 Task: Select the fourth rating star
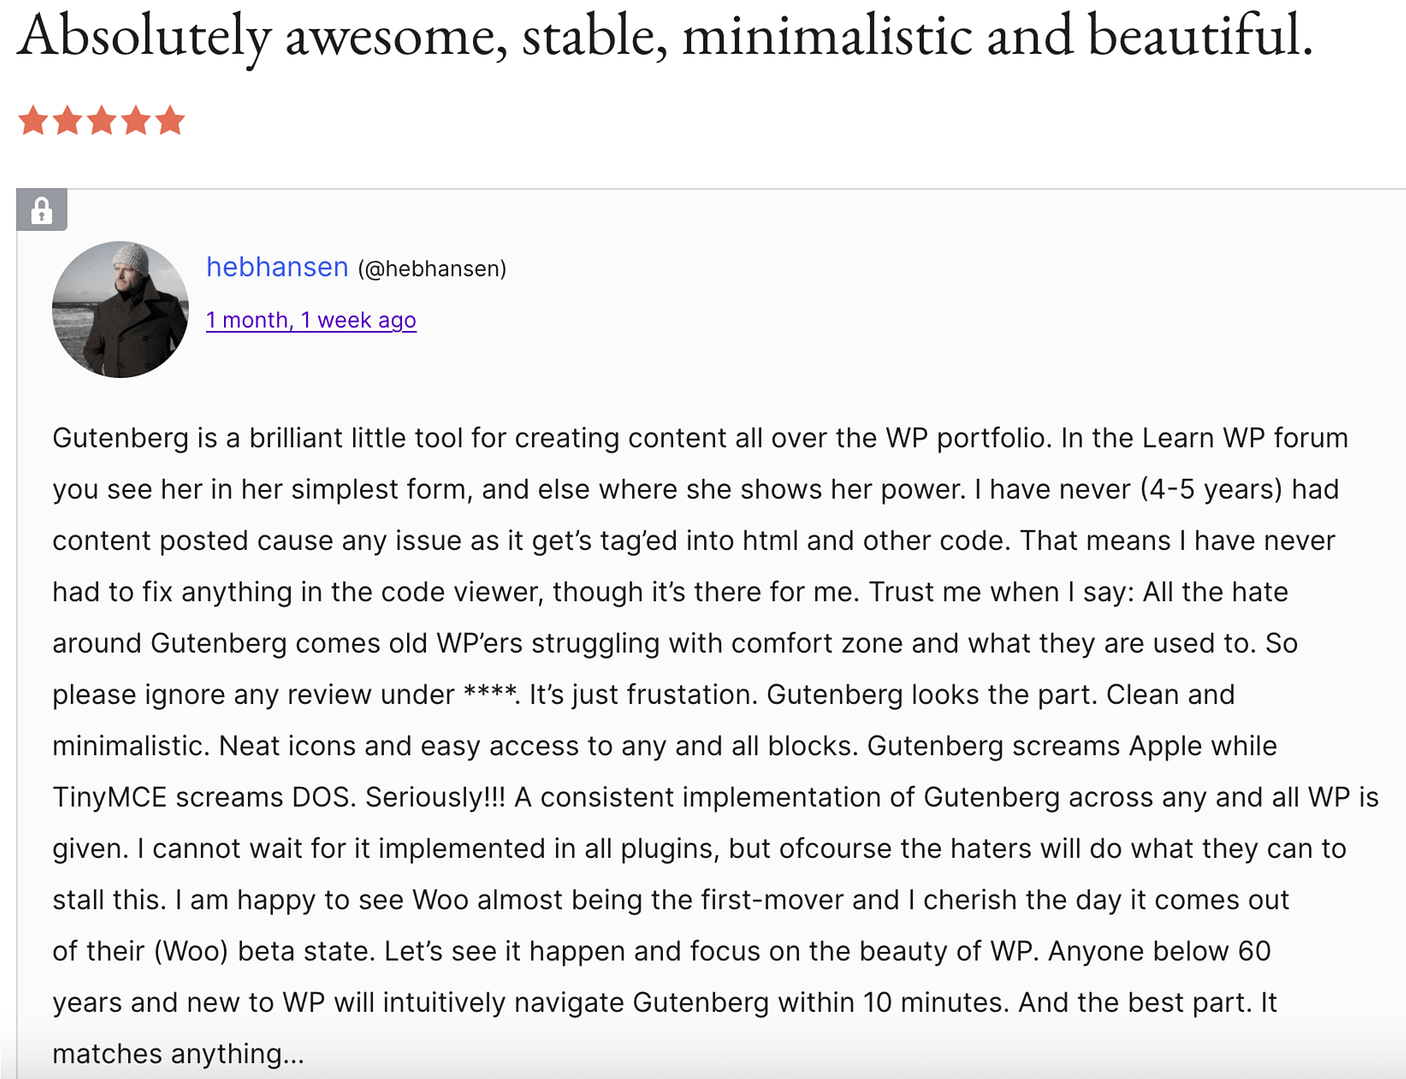click(x=136, y=120)
